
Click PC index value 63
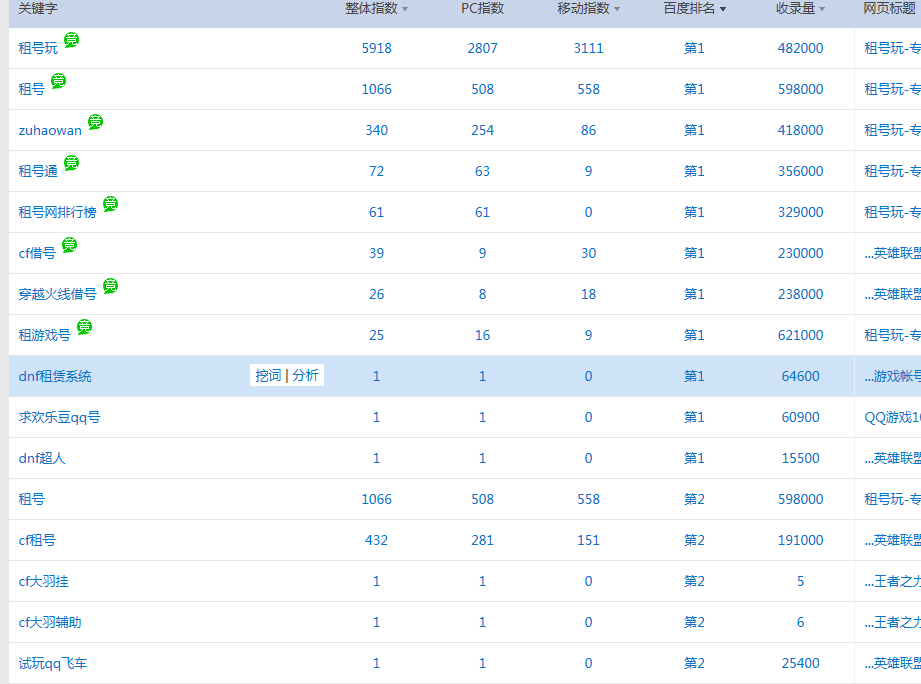pos(482,171)
